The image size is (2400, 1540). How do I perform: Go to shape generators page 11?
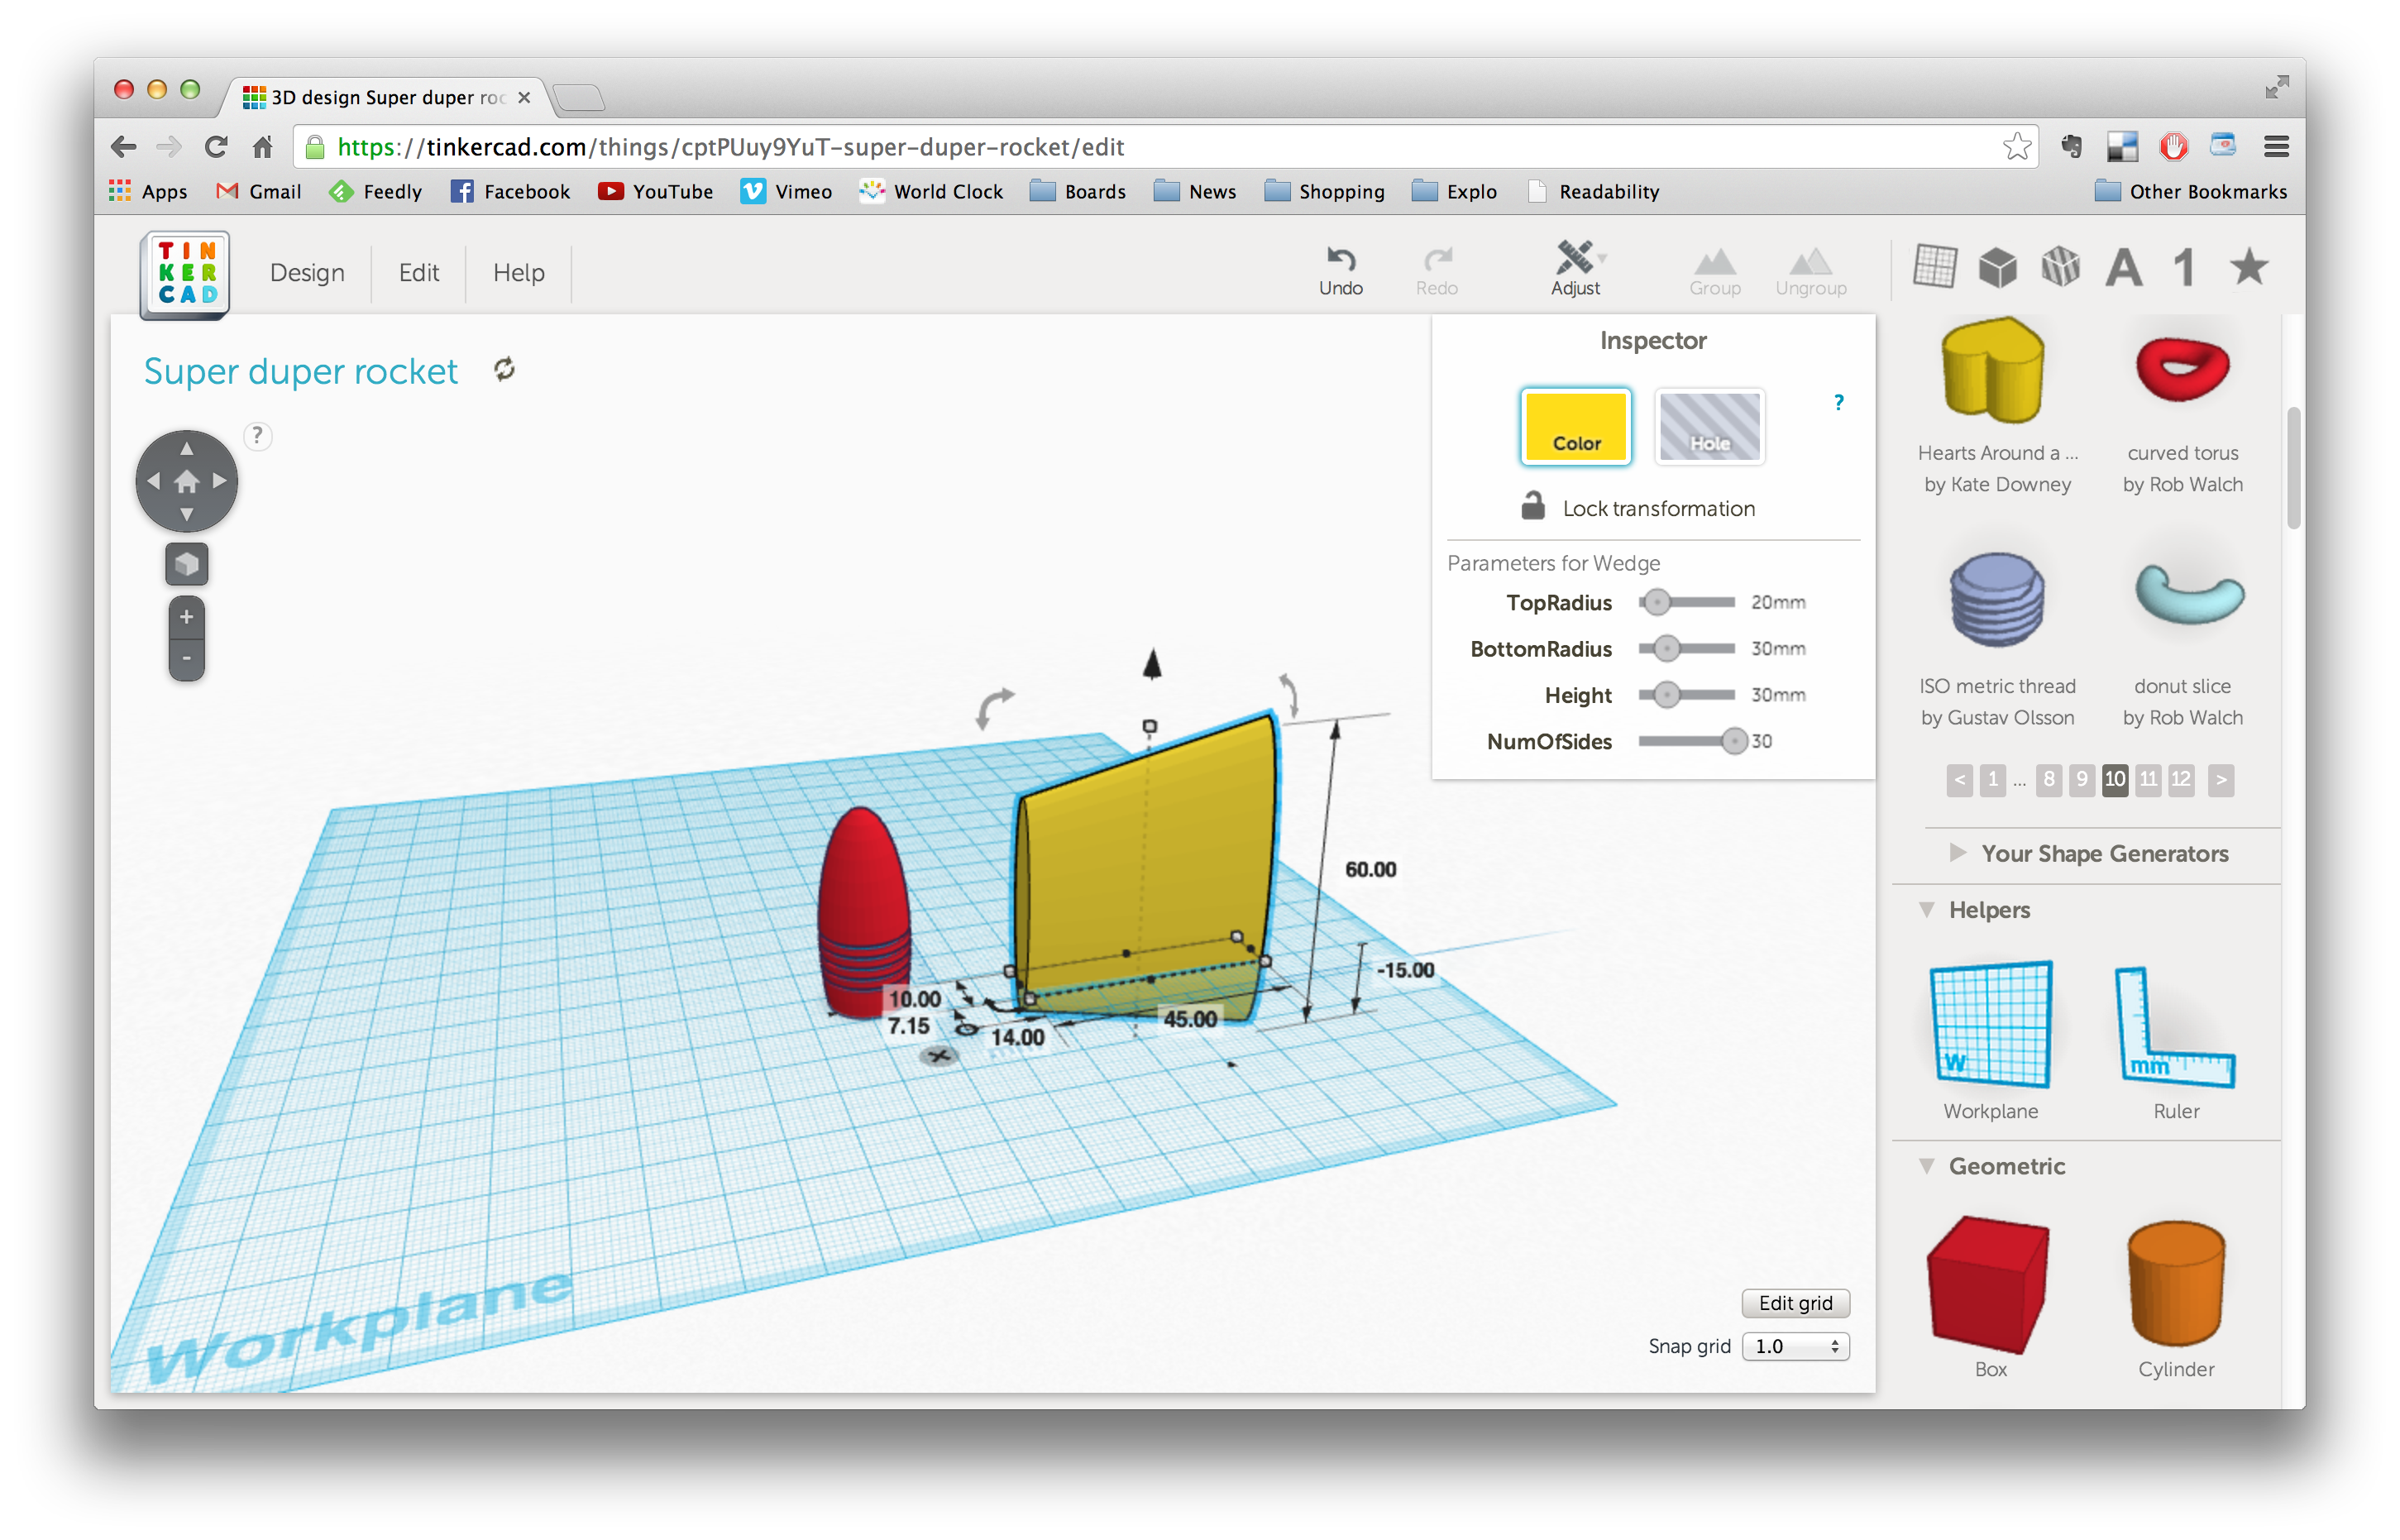pyautogui.click(x=2148, y=779)
